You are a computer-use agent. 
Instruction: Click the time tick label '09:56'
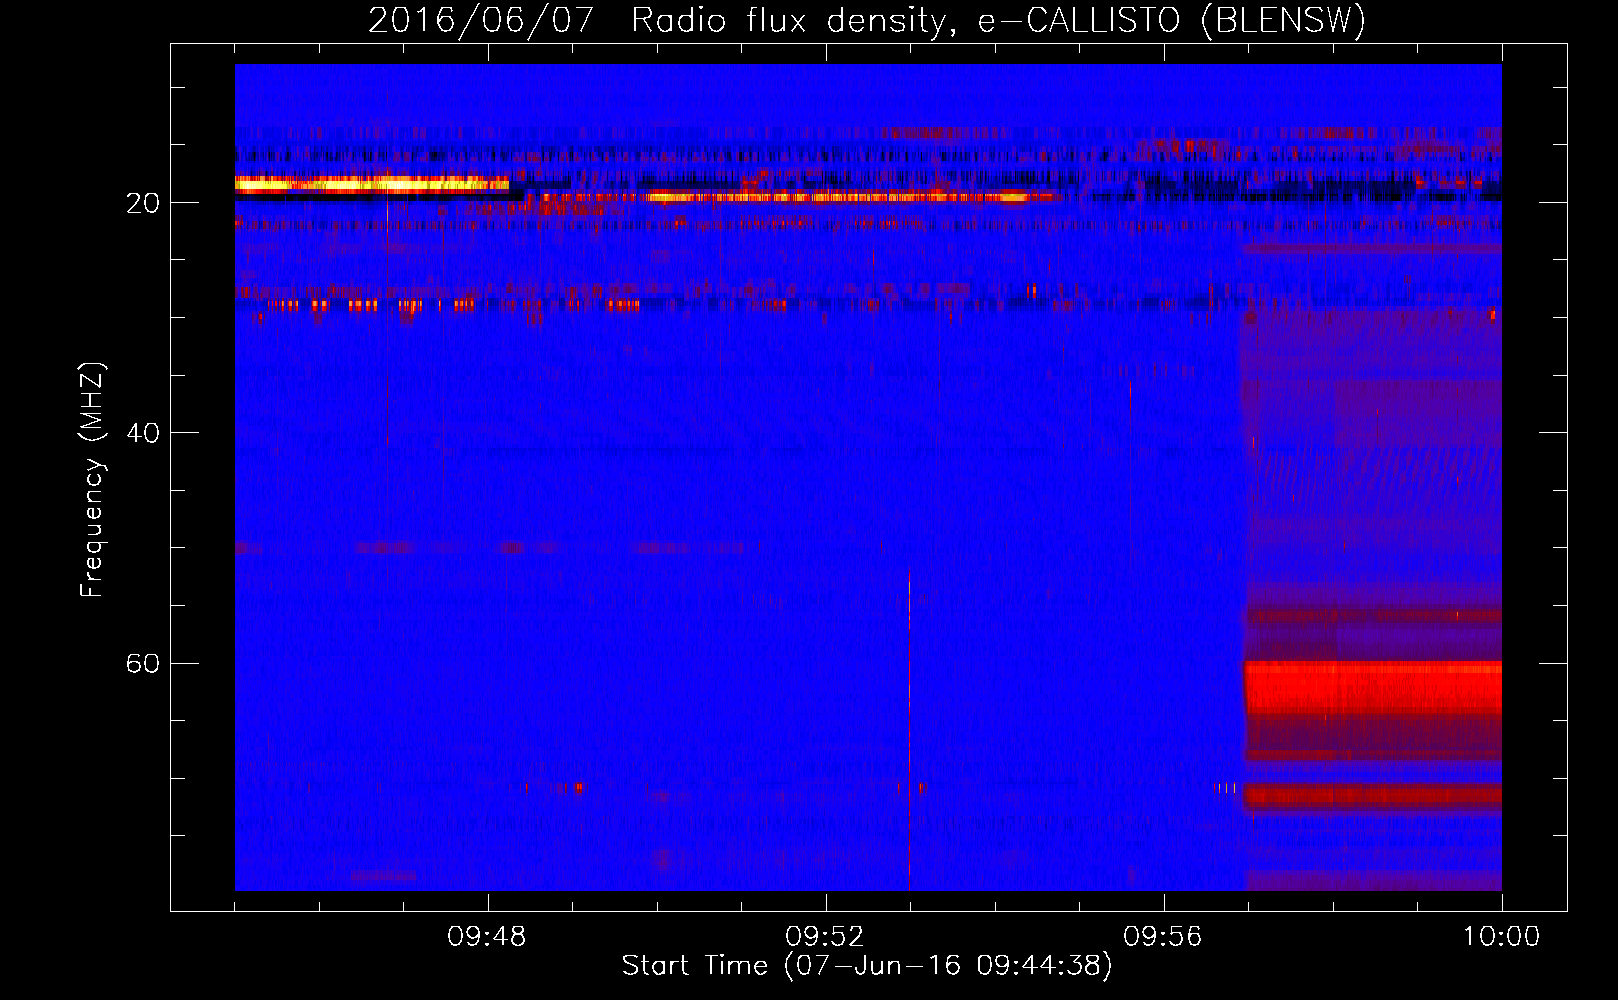(1163, 937)
